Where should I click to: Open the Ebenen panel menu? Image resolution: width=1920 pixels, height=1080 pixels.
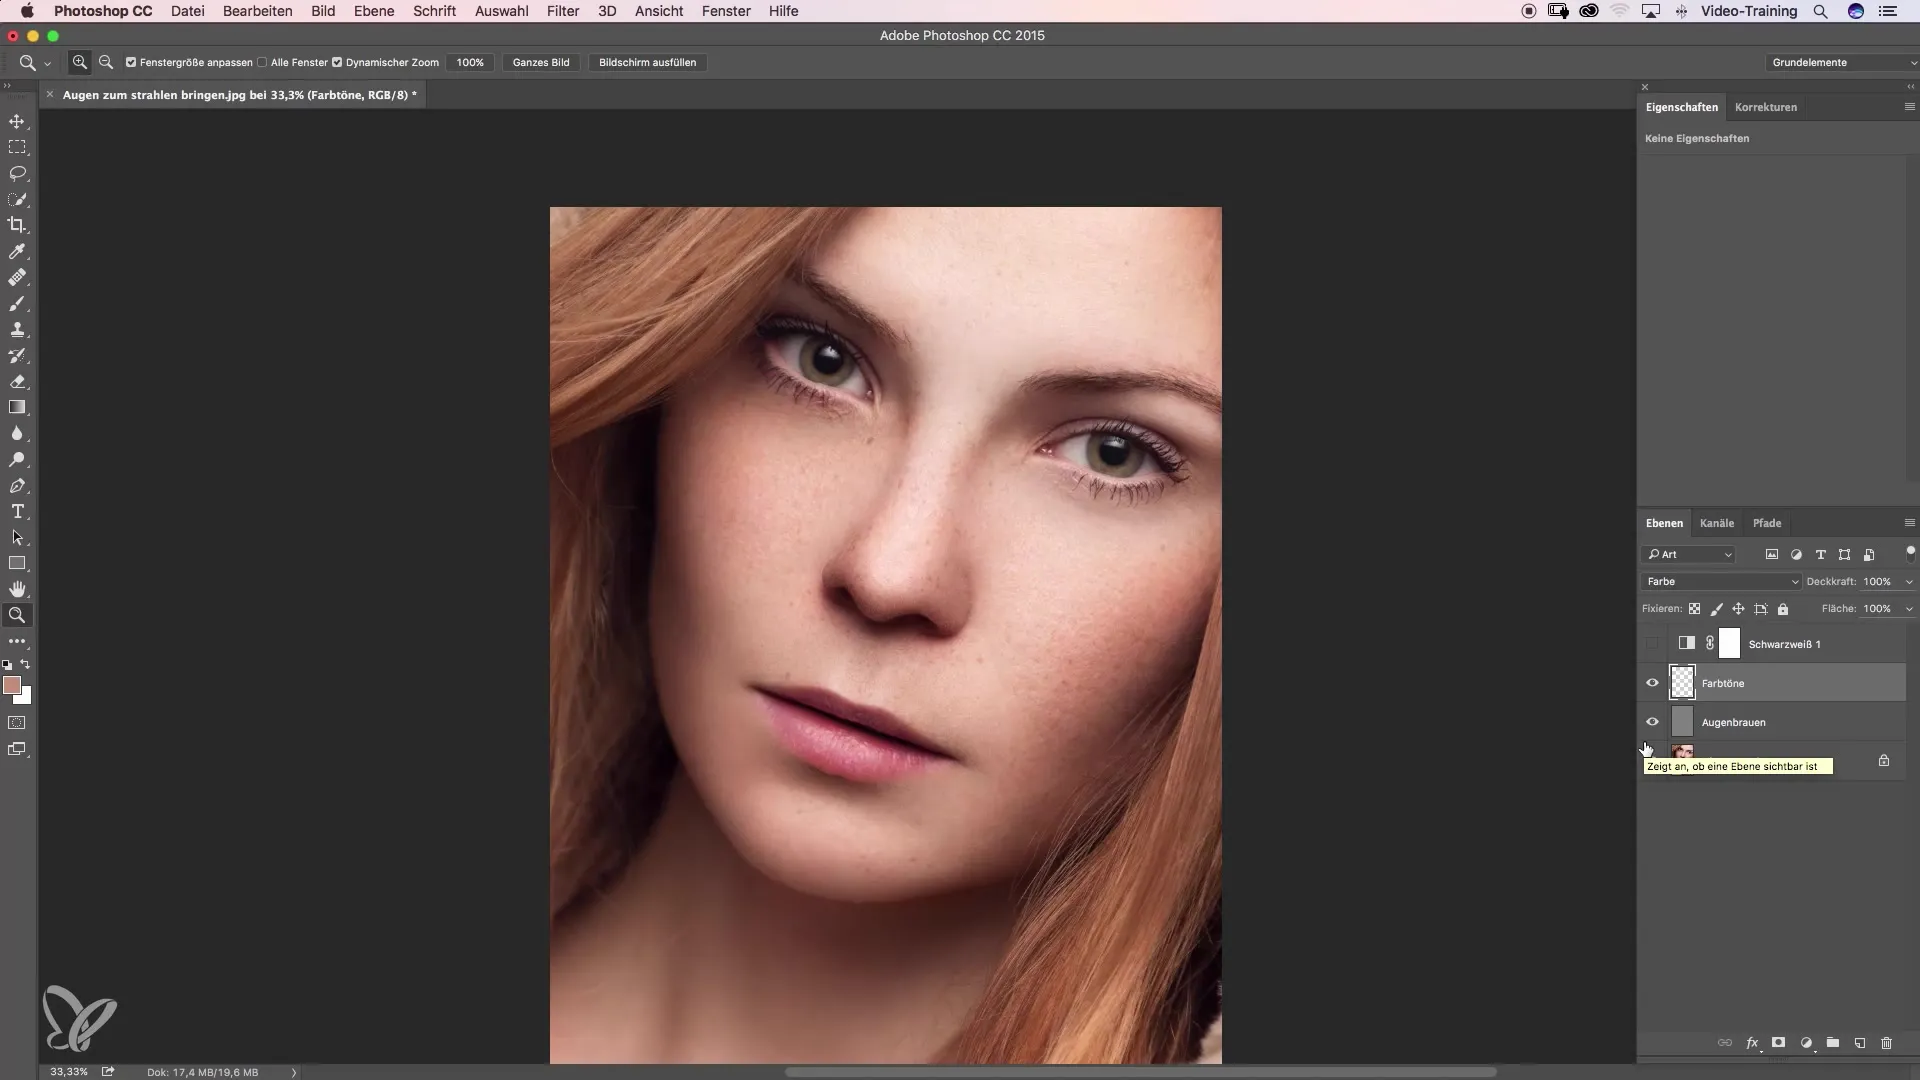click(x=1909, y=522)
